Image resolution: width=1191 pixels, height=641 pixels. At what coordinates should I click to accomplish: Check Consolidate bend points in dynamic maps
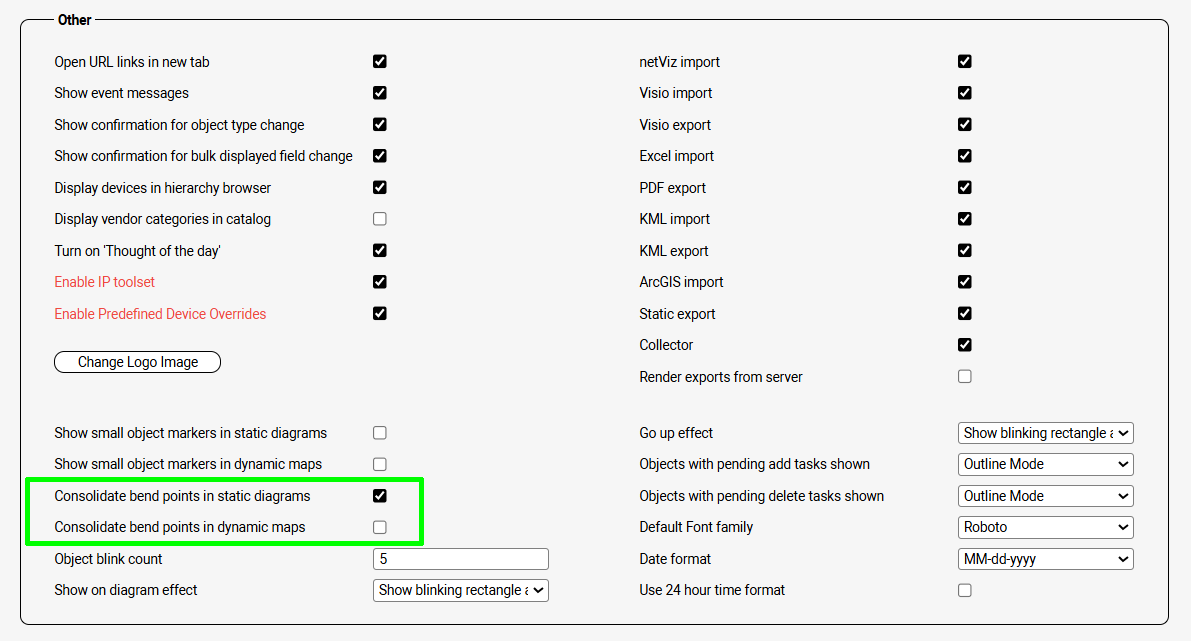[380, 527]
